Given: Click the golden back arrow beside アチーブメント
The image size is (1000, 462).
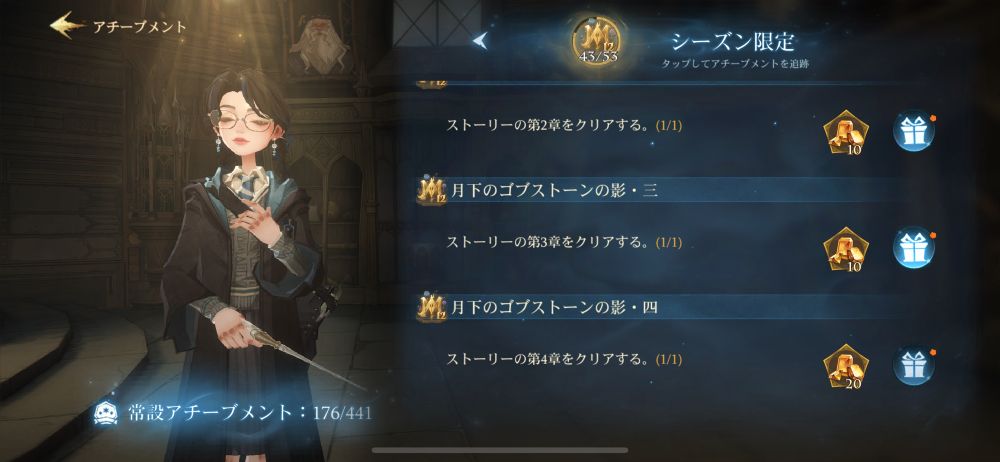Looking at the screenshot, I should pos(68,26).
